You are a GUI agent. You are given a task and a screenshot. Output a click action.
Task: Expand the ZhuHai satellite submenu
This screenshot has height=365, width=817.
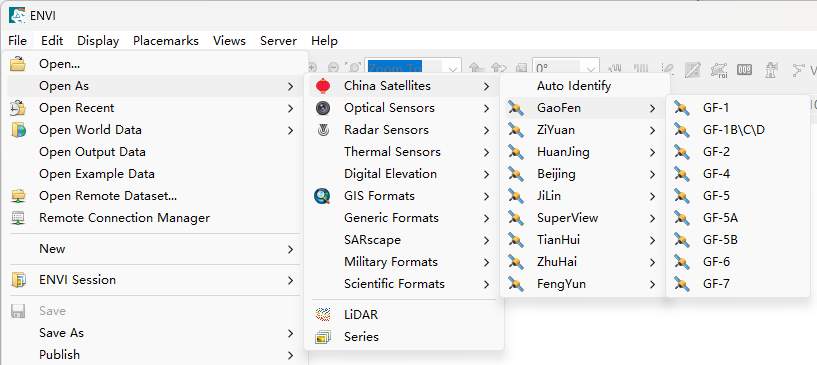pyautogui.click(x=584, y=262)
